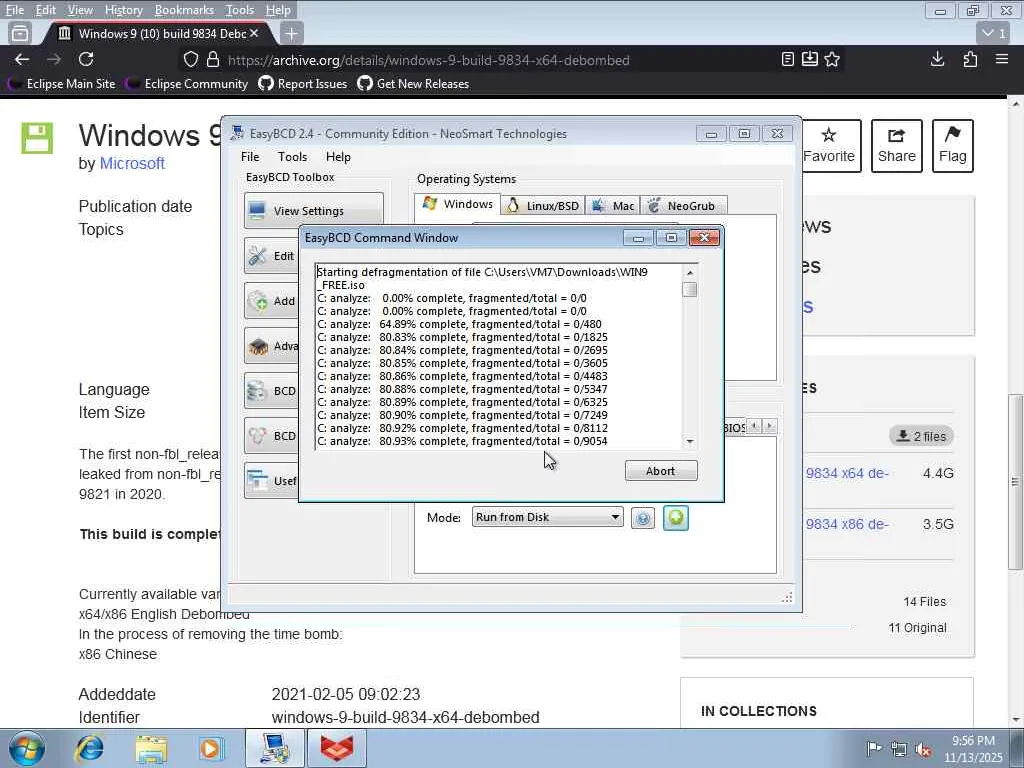Open the EasyBCD Tools menu

click(x=293, y=157)
